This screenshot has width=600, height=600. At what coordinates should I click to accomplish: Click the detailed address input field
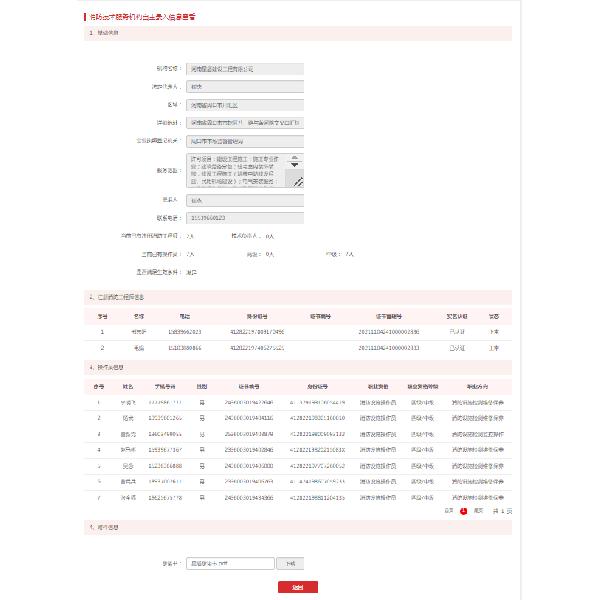(x=245, y=122)
